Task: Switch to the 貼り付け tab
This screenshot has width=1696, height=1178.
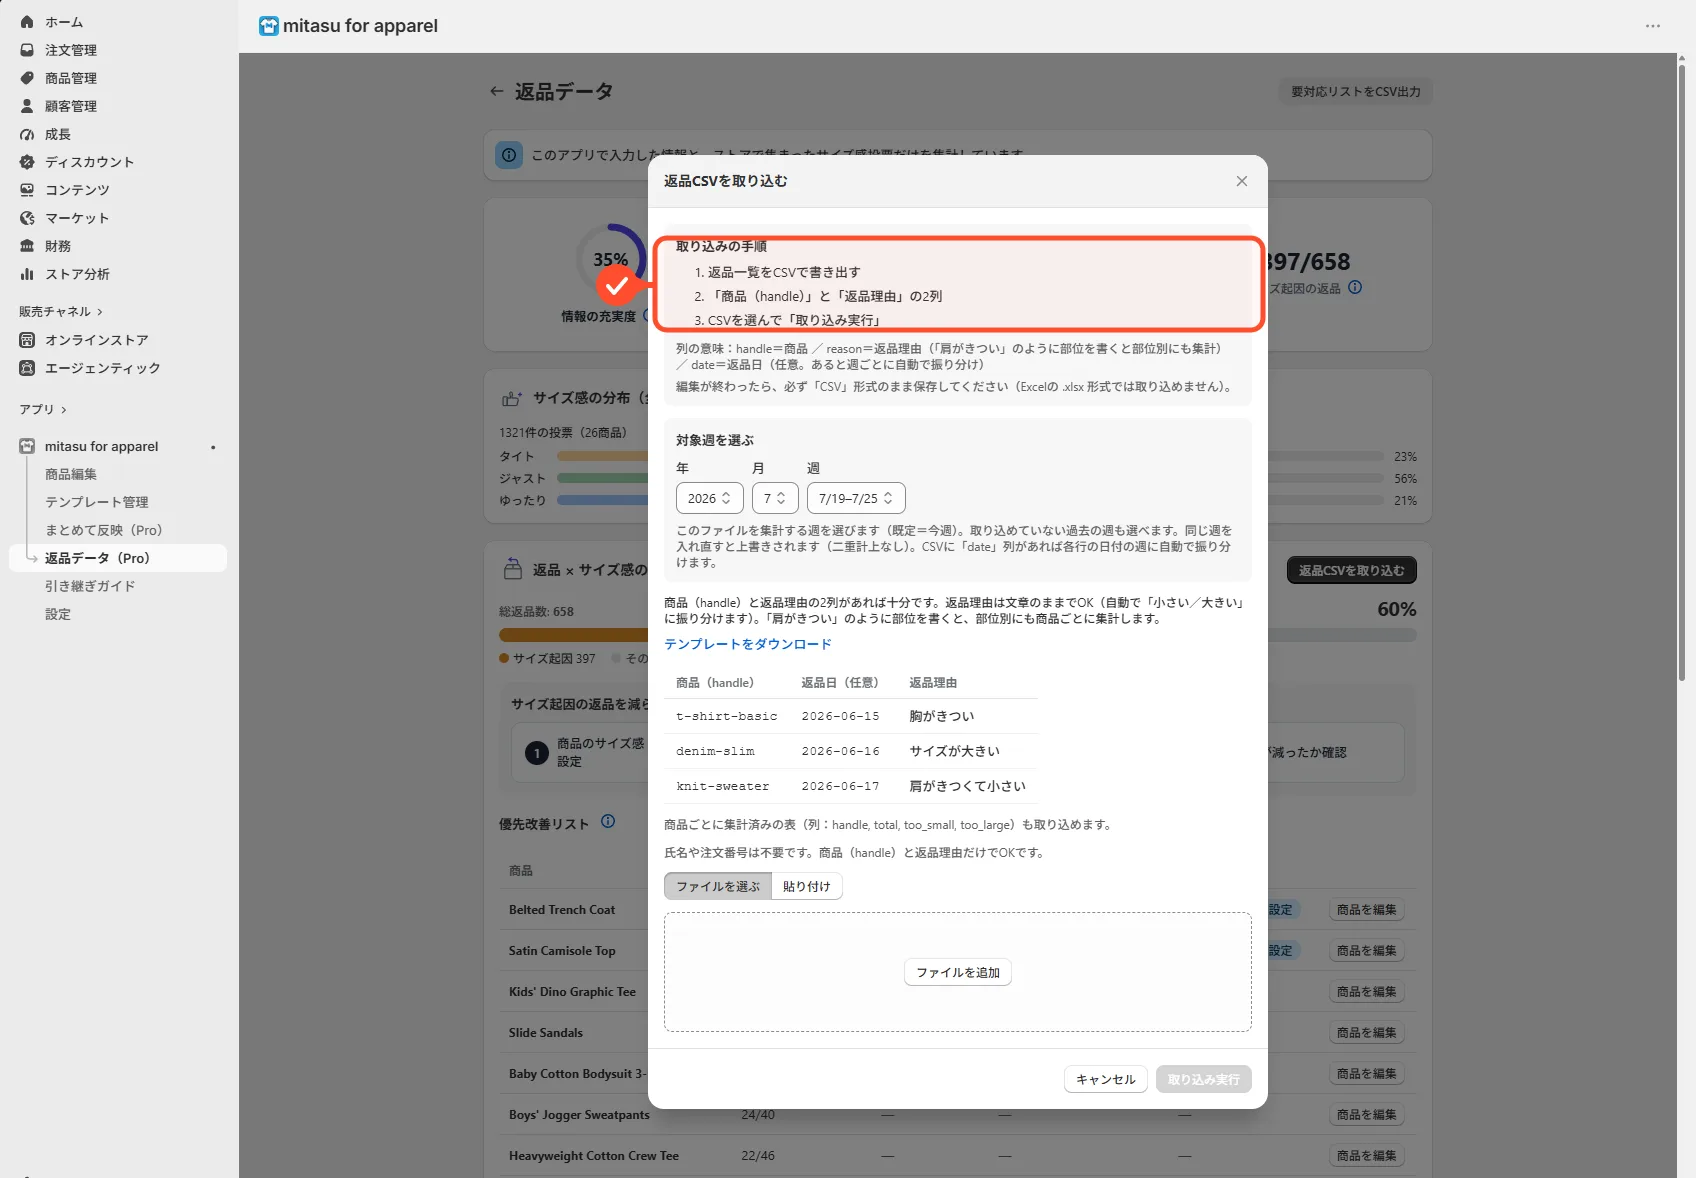Action: click(807, 886)
